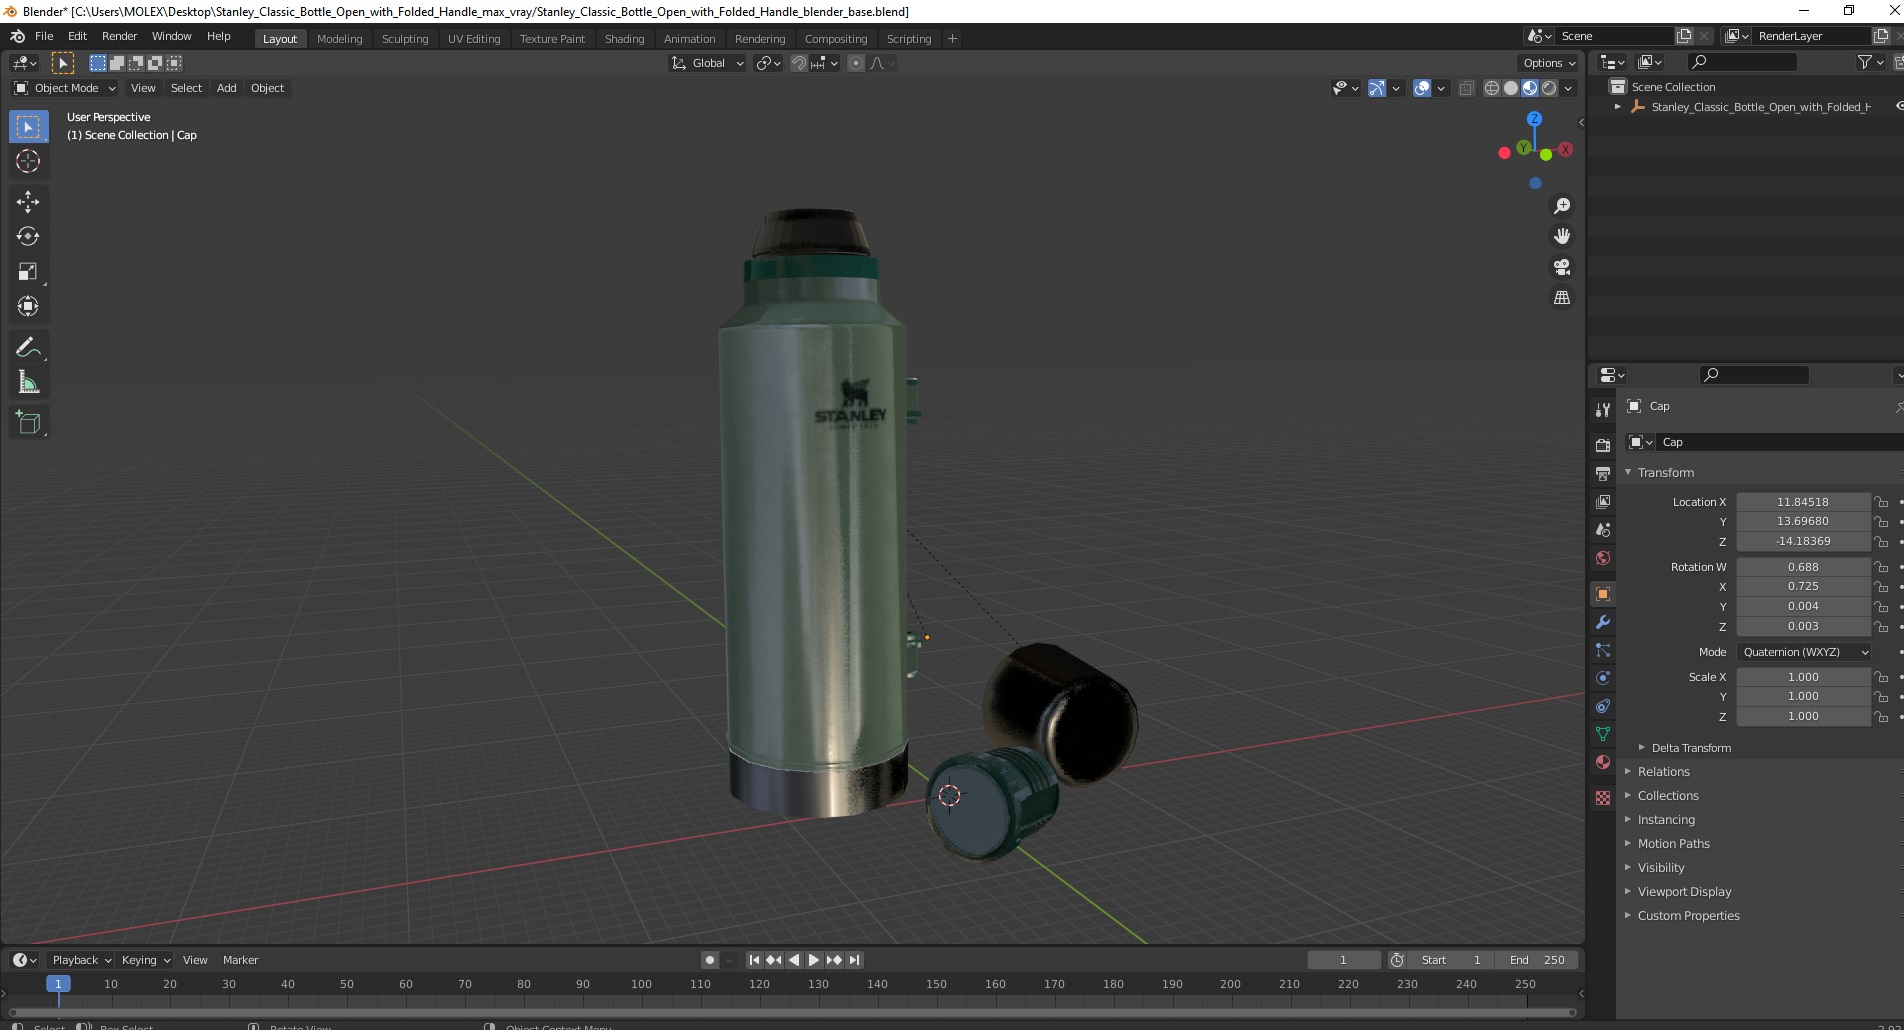Click the Add Cube tool
Screen dimensions: 1904x1030
[28, 423]
